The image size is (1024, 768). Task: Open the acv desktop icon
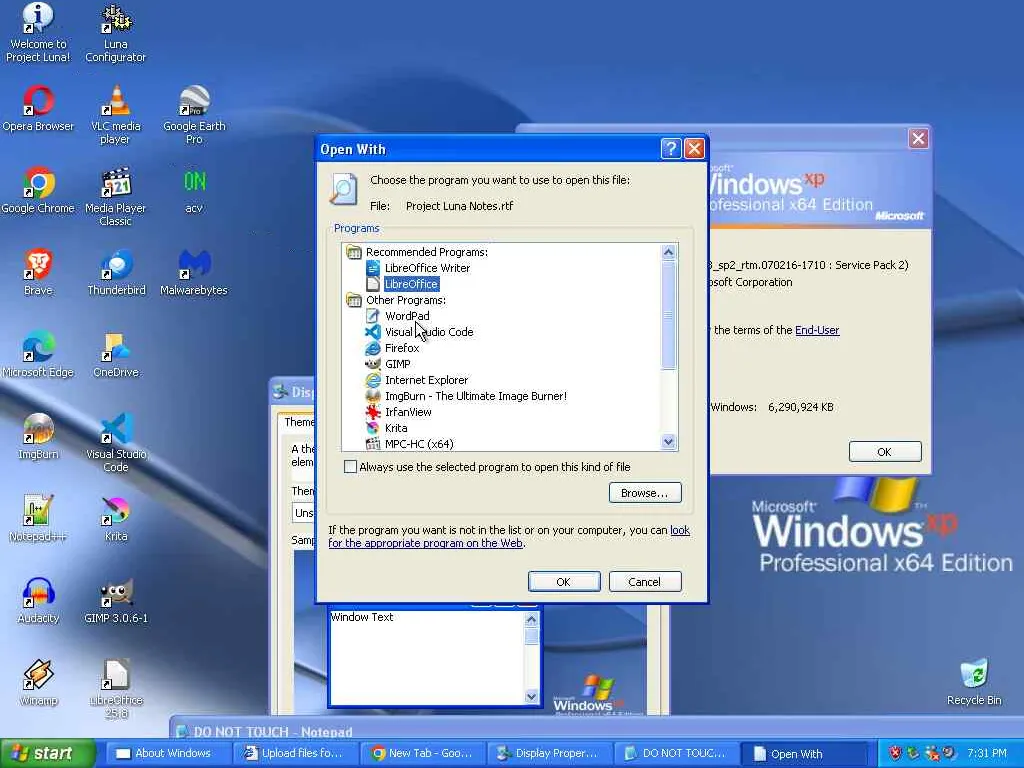click(x=194, y=191)
